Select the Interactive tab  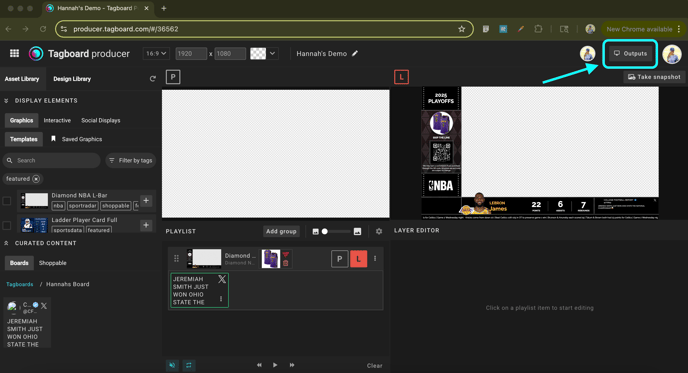tap(57, 120)
